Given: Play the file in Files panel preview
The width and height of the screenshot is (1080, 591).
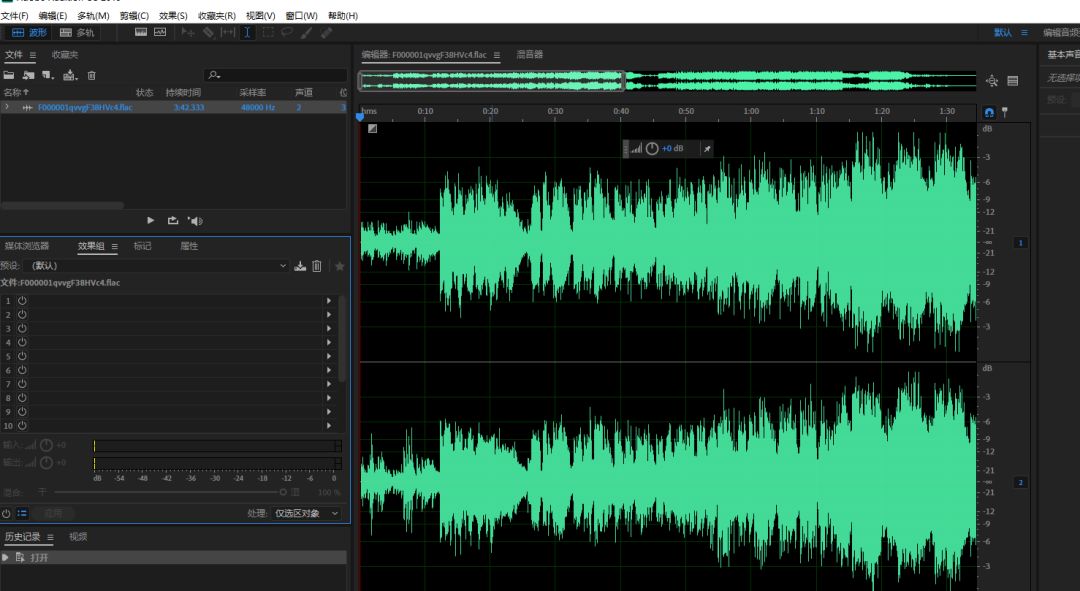Looking at the screenshot, I should (x=150, y=220).
